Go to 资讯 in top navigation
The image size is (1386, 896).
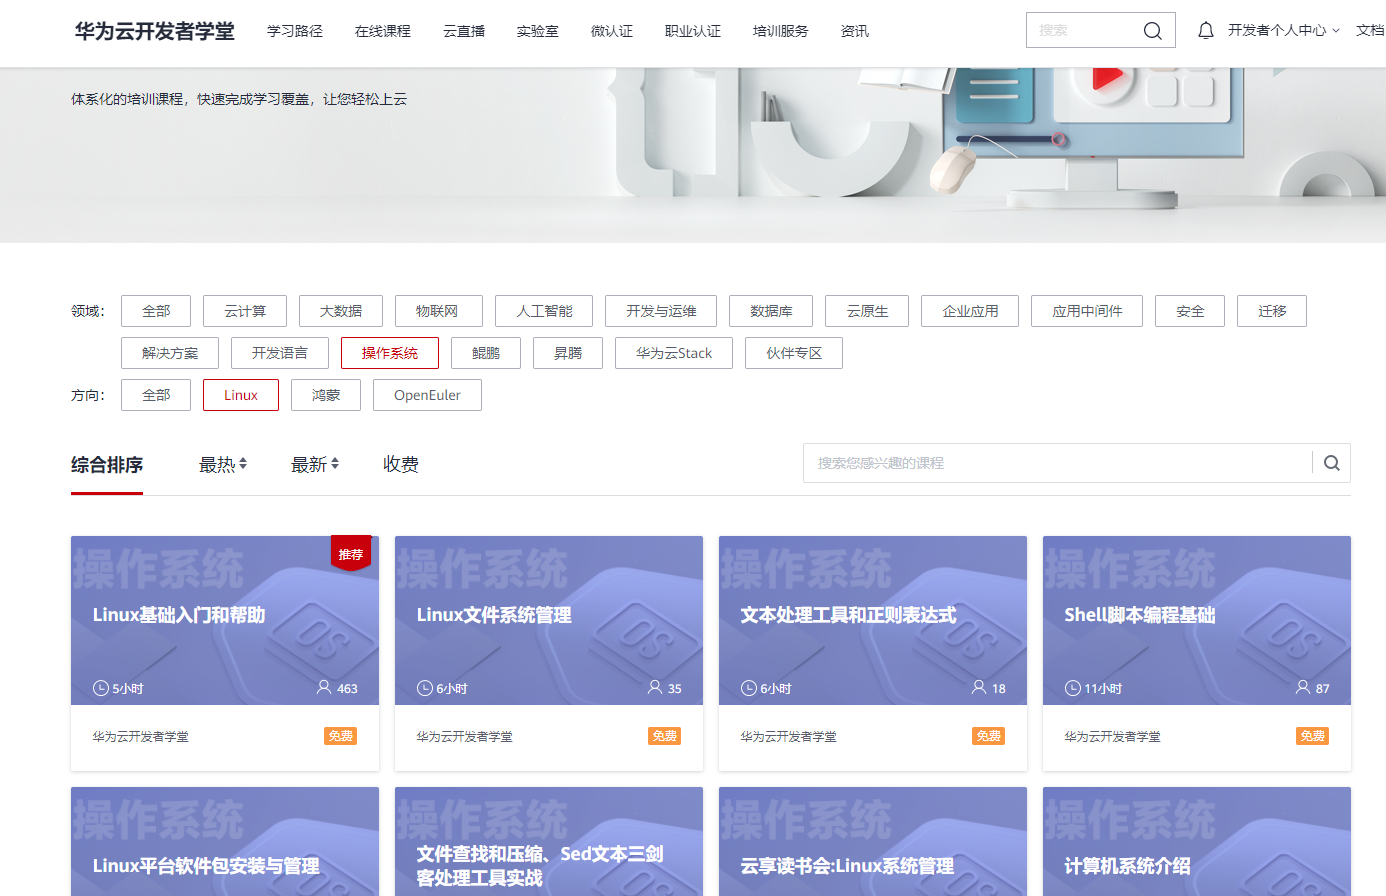click(x=855, y=31)
